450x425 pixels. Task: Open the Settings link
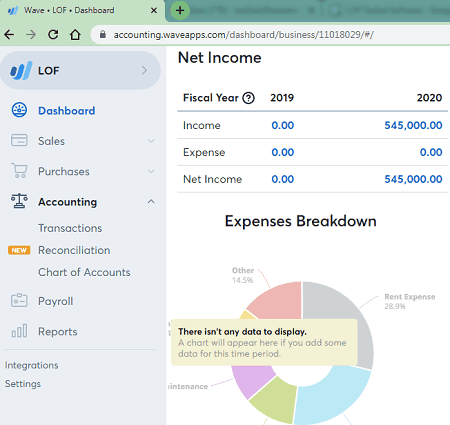point(23,384)
